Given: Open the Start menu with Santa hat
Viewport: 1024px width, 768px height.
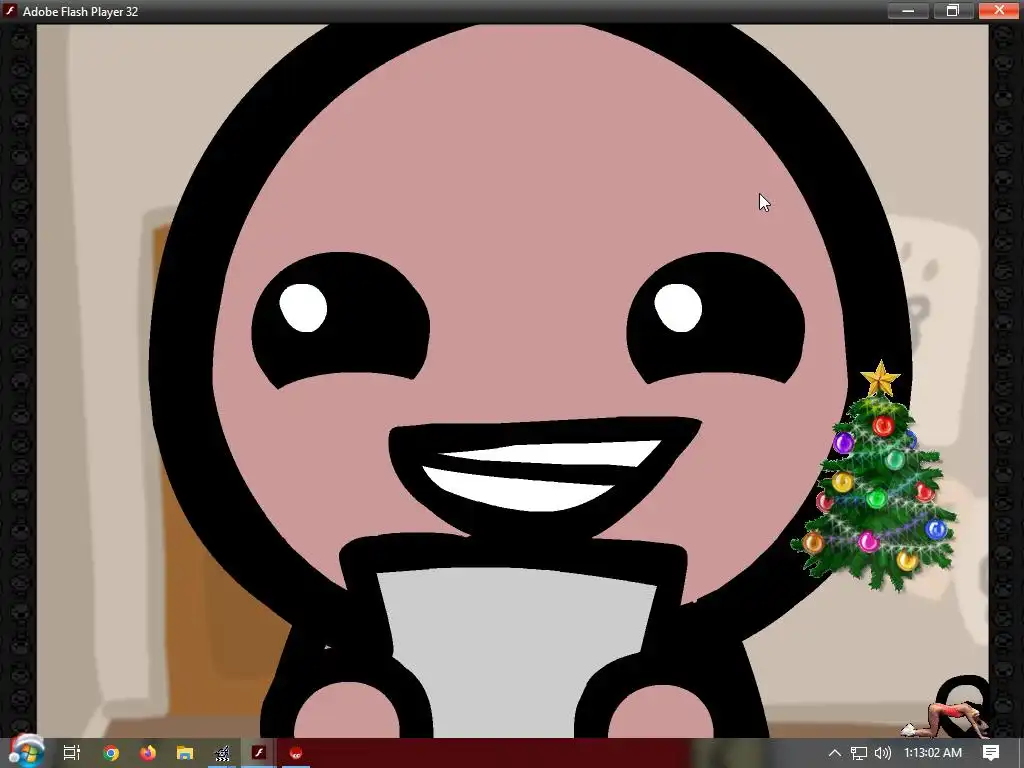Looking at the screenshot, I should [x=26, y=752].
